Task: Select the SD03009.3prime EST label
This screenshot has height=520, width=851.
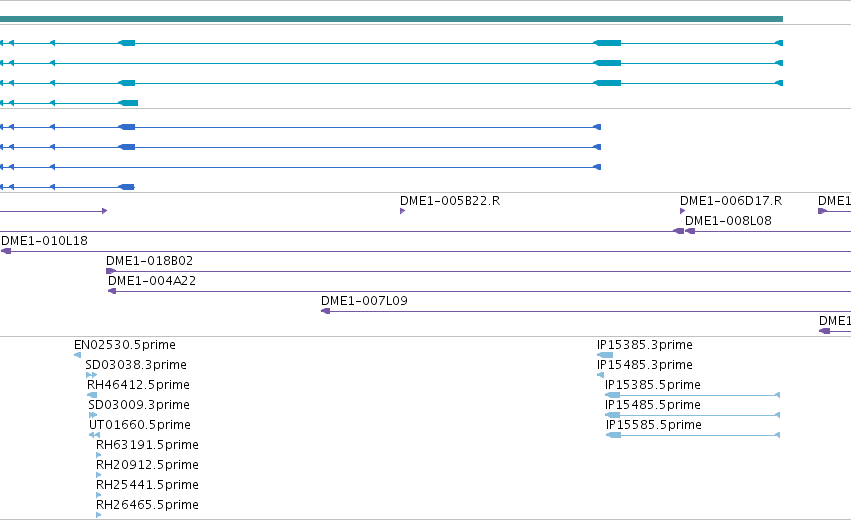Action: click(x=139, y=405)
